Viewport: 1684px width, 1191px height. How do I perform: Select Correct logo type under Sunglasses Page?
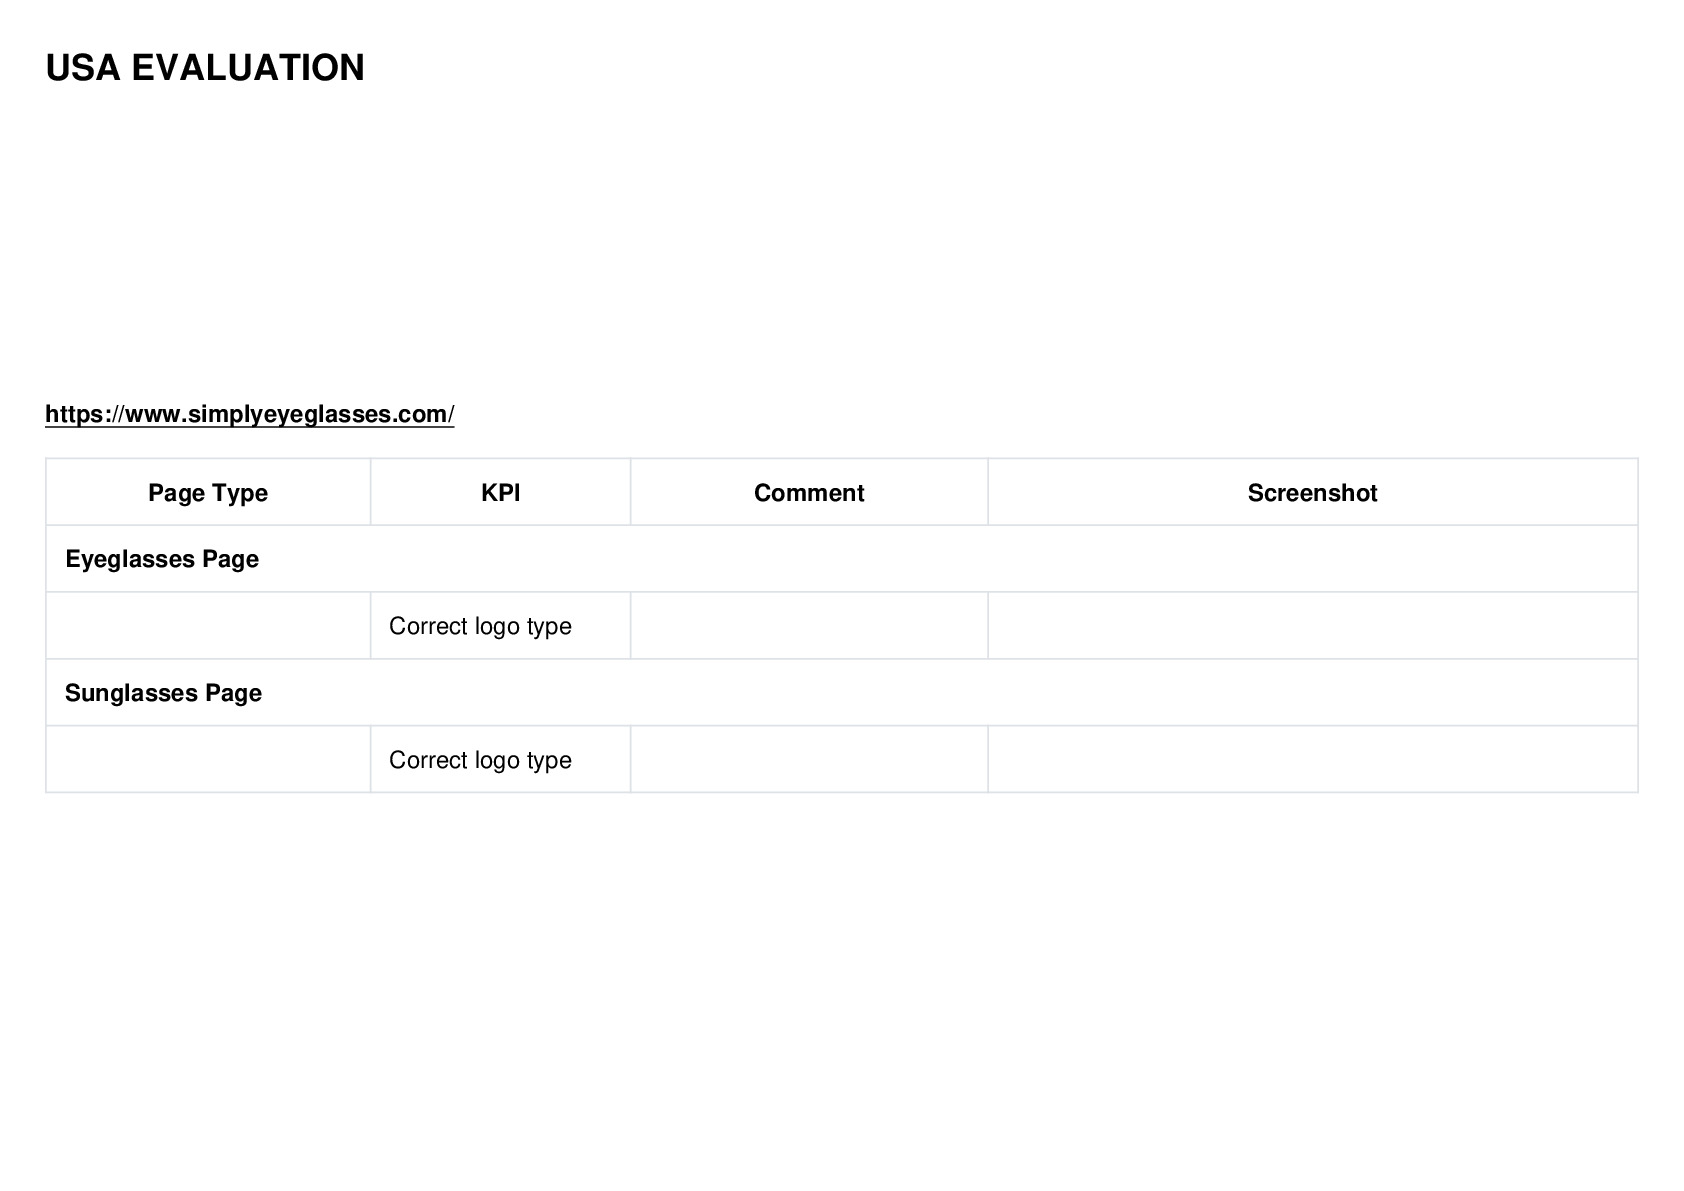480,760
